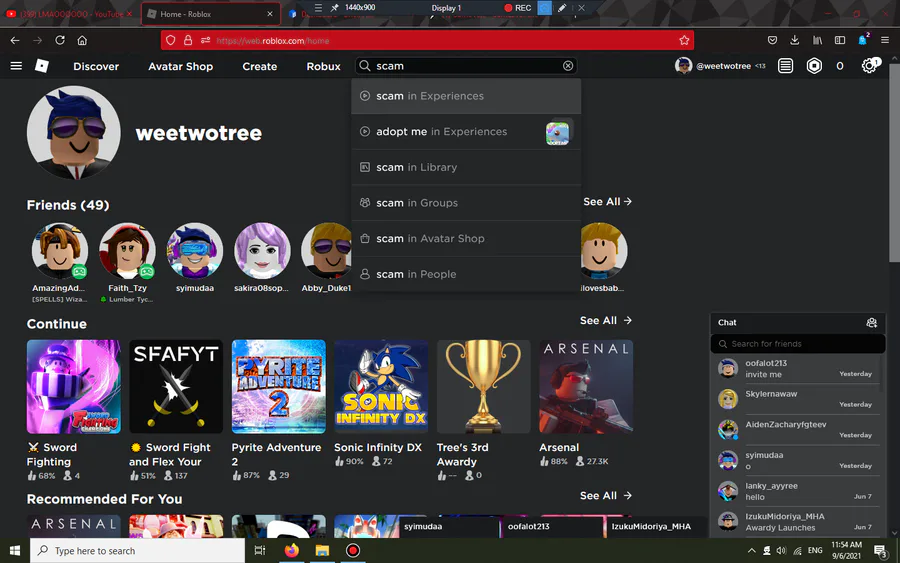Image resolution: width=900 pixels, height=563 pixels.
Task: Open the Windows notification center icon
Action: (880, 551)
